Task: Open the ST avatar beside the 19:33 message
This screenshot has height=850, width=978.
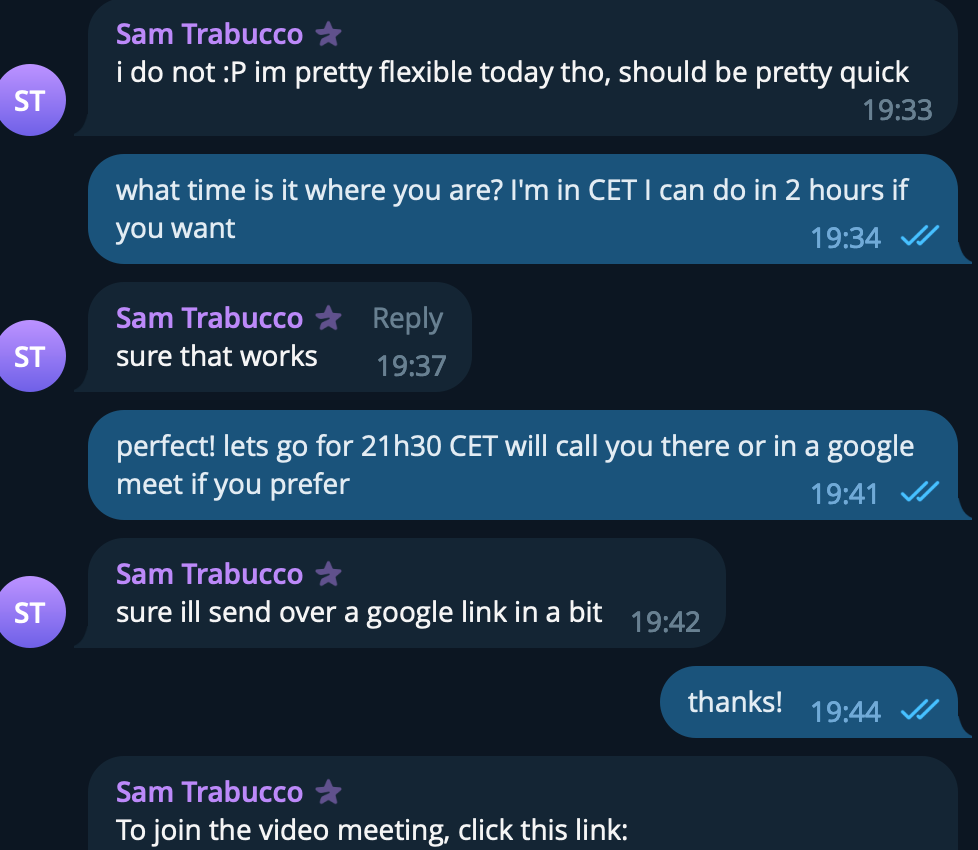Action: (x=29, y=99)
